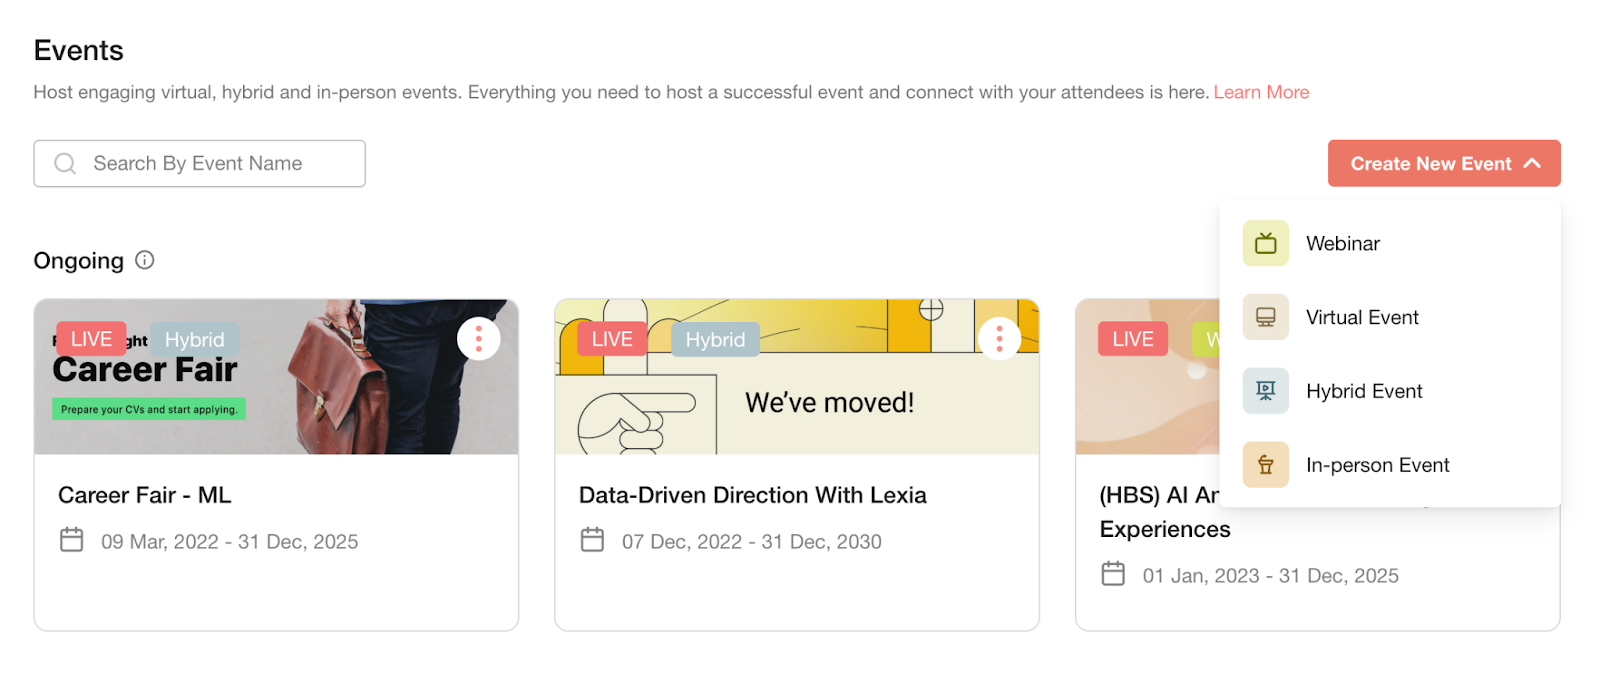The height and width of the screenshot is (673, 1600).
Task: Open the Career Fair - ML event title
Action: coord(145,495)
